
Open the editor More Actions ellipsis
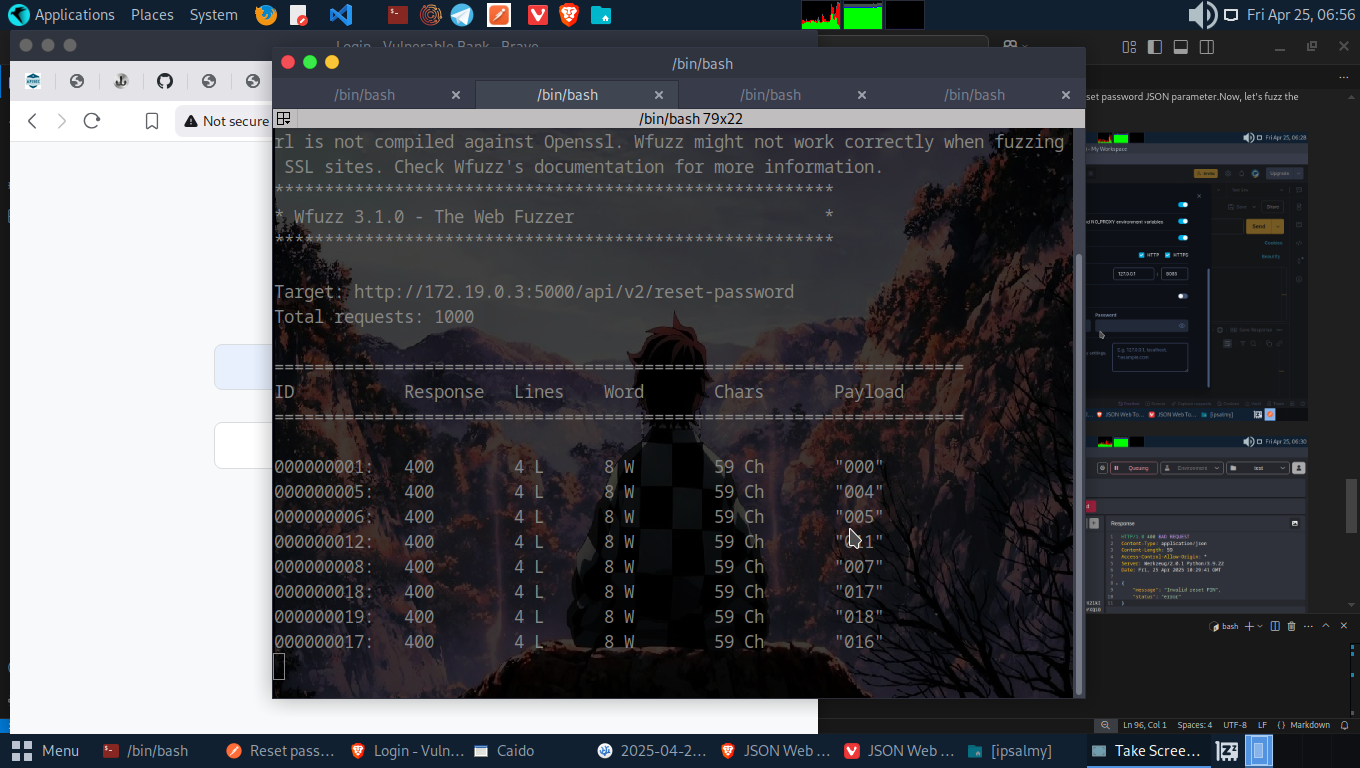click(x=1343, y=76)
